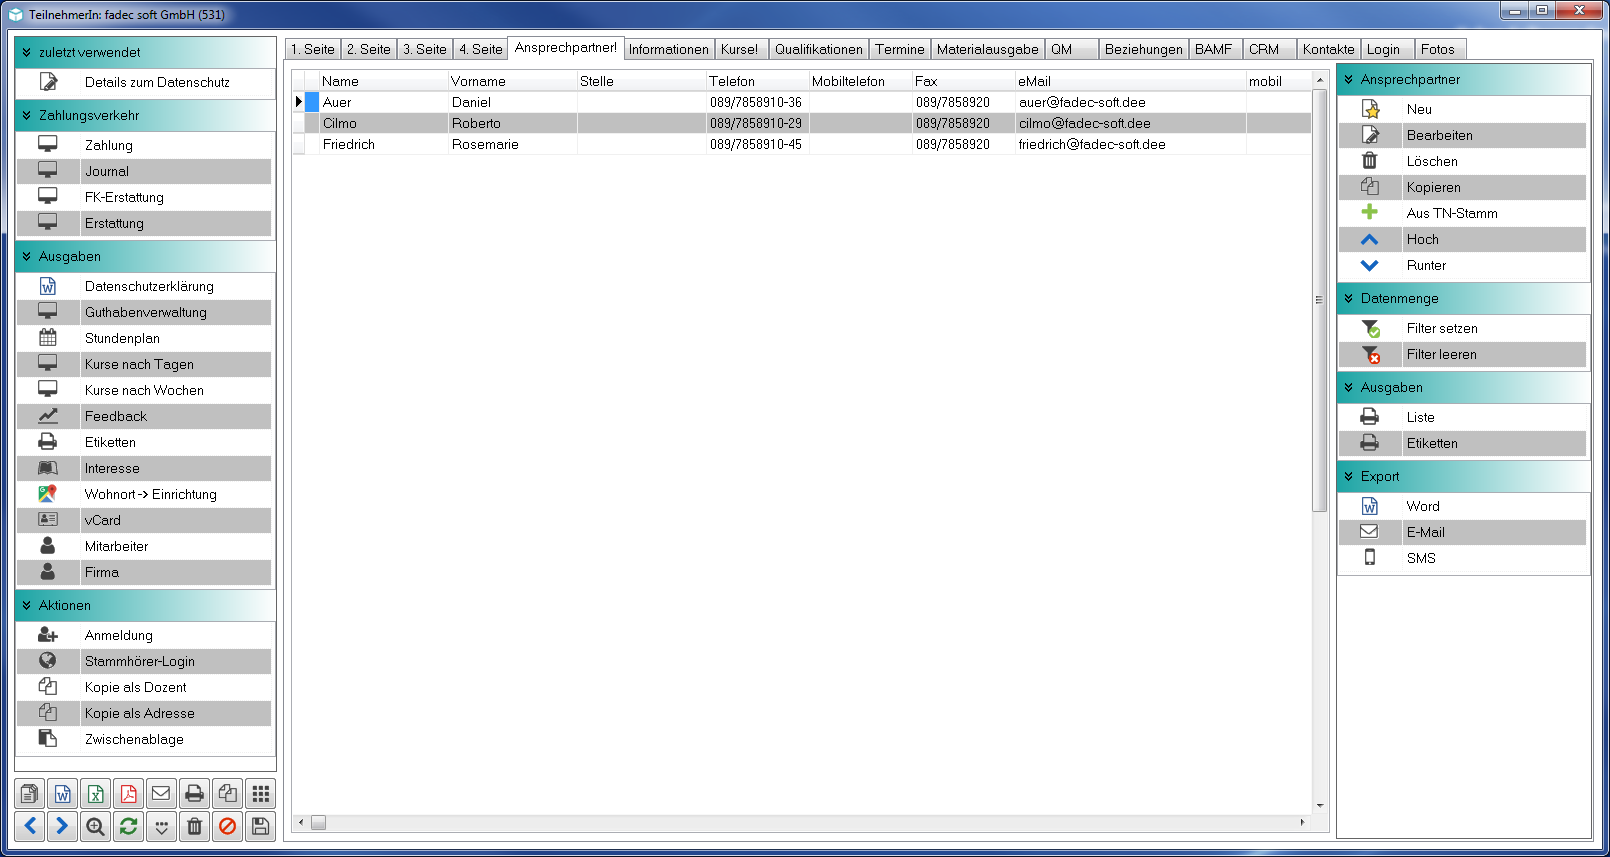Open the Qualifikationen tab
The height and width of the screenshot is (857, 1610).
[818, 49]
